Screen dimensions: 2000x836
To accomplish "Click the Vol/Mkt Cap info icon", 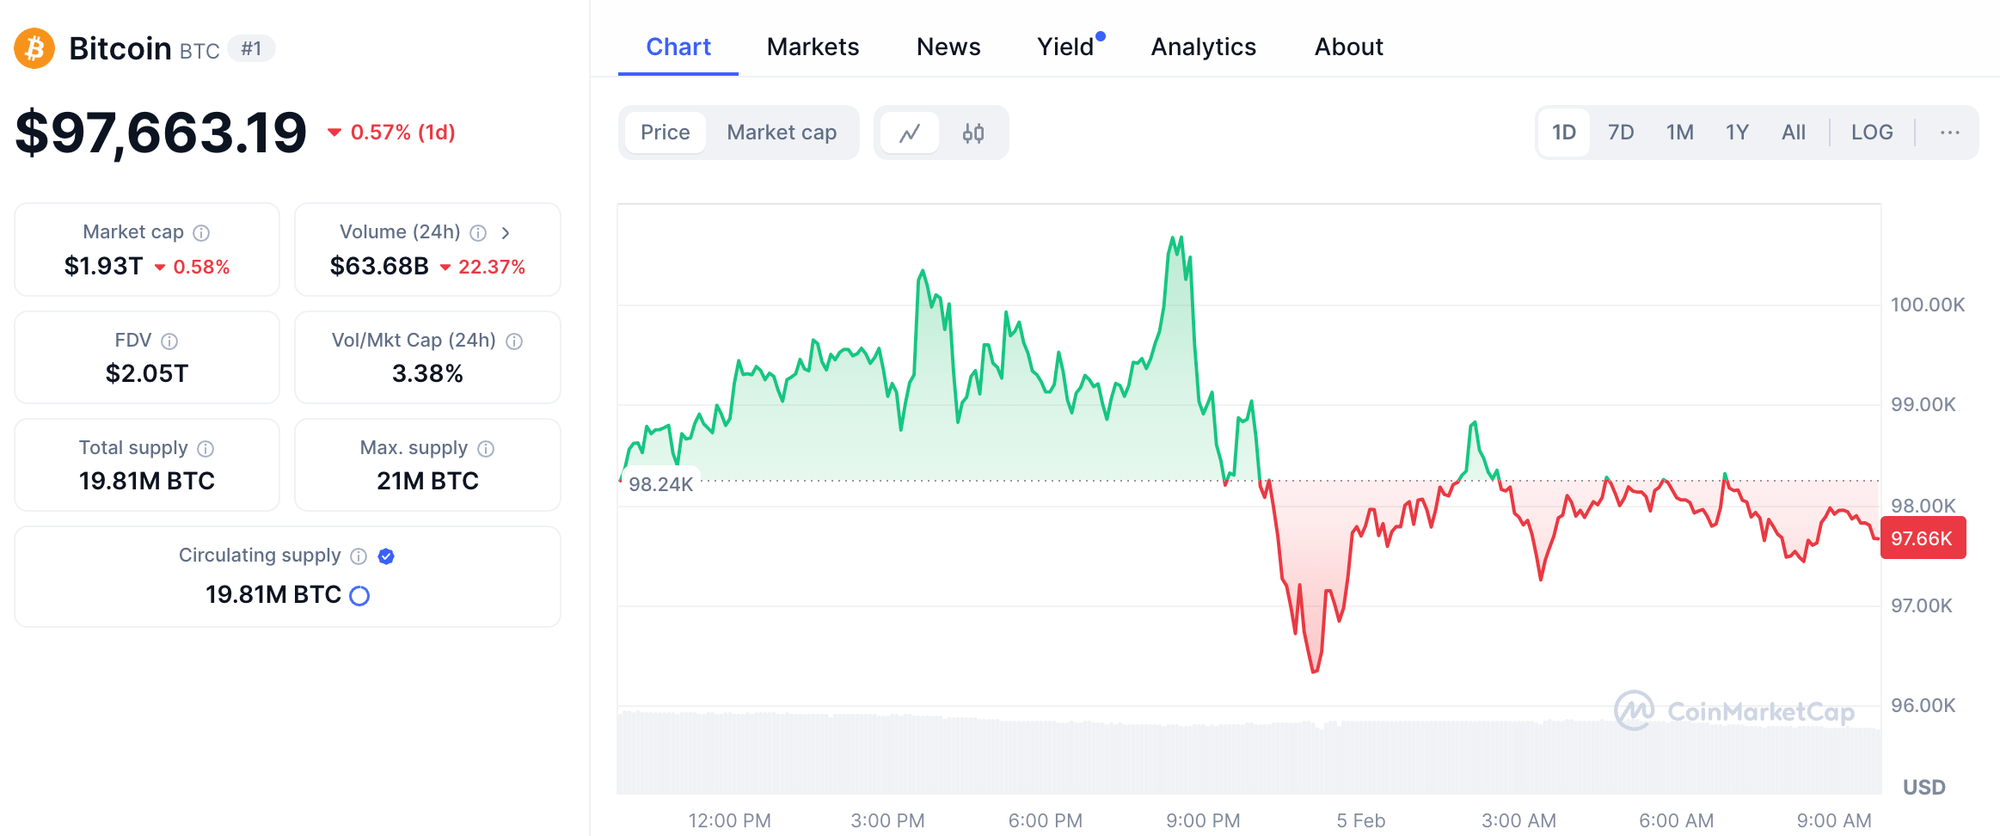I will 514,341.
